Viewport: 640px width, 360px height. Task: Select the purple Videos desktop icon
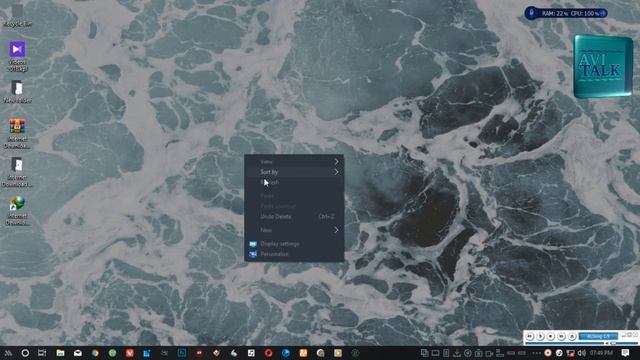[x=17, y=56]
